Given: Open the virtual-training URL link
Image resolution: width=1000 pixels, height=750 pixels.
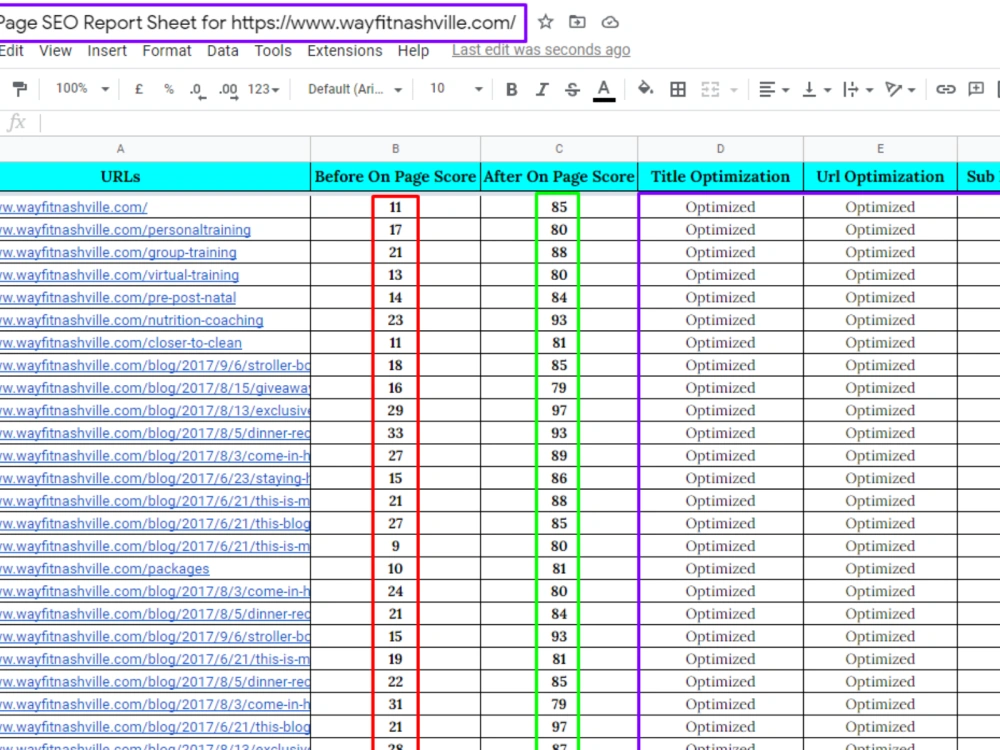Looking at the screenshot, I should click(119, 275).
